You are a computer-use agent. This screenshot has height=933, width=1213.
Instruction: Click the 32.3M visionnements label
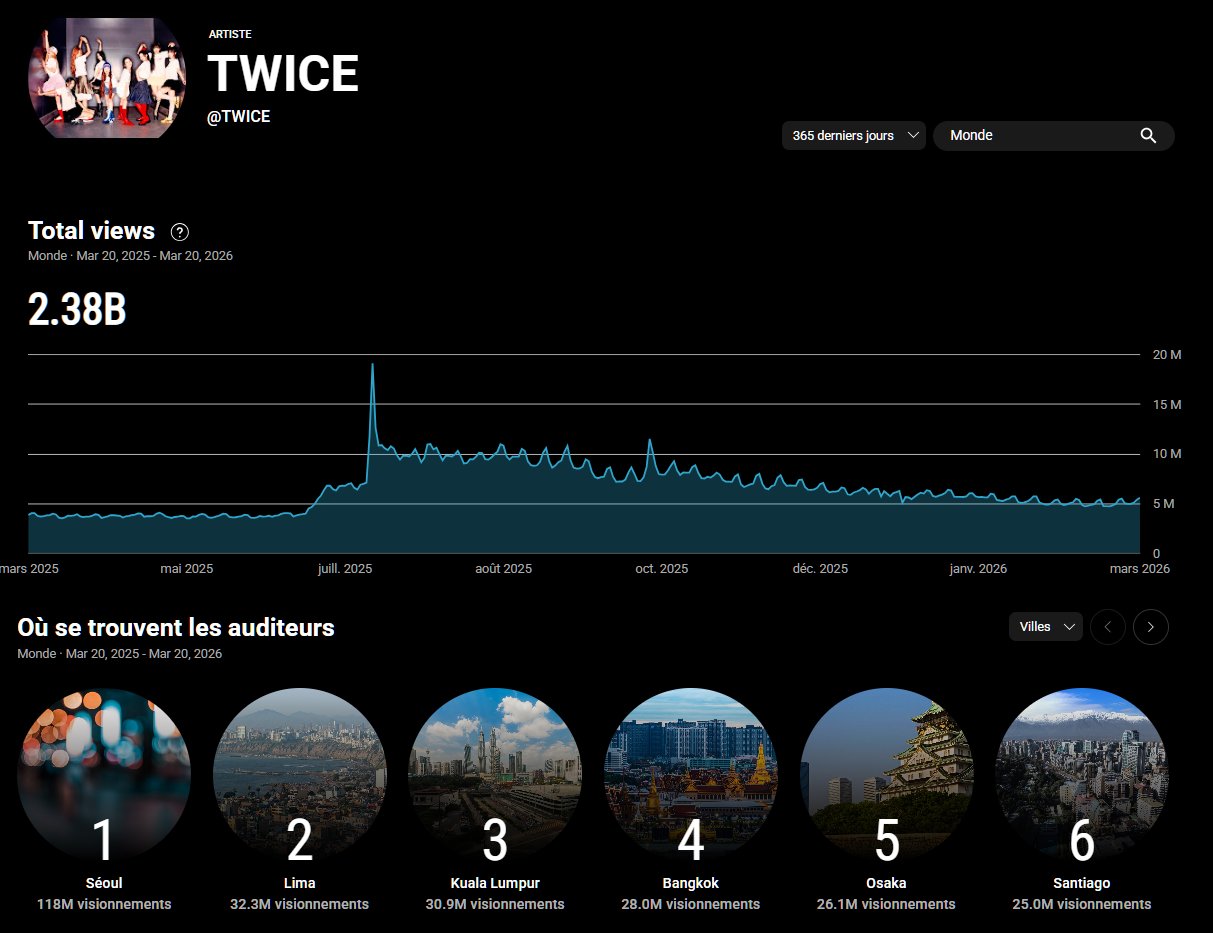coord(299,904)
